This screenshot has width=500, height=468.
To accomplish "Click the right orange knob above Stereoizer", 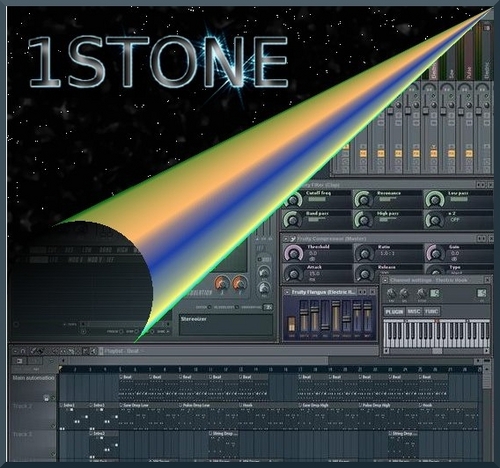I will click(x=239, y=283).
